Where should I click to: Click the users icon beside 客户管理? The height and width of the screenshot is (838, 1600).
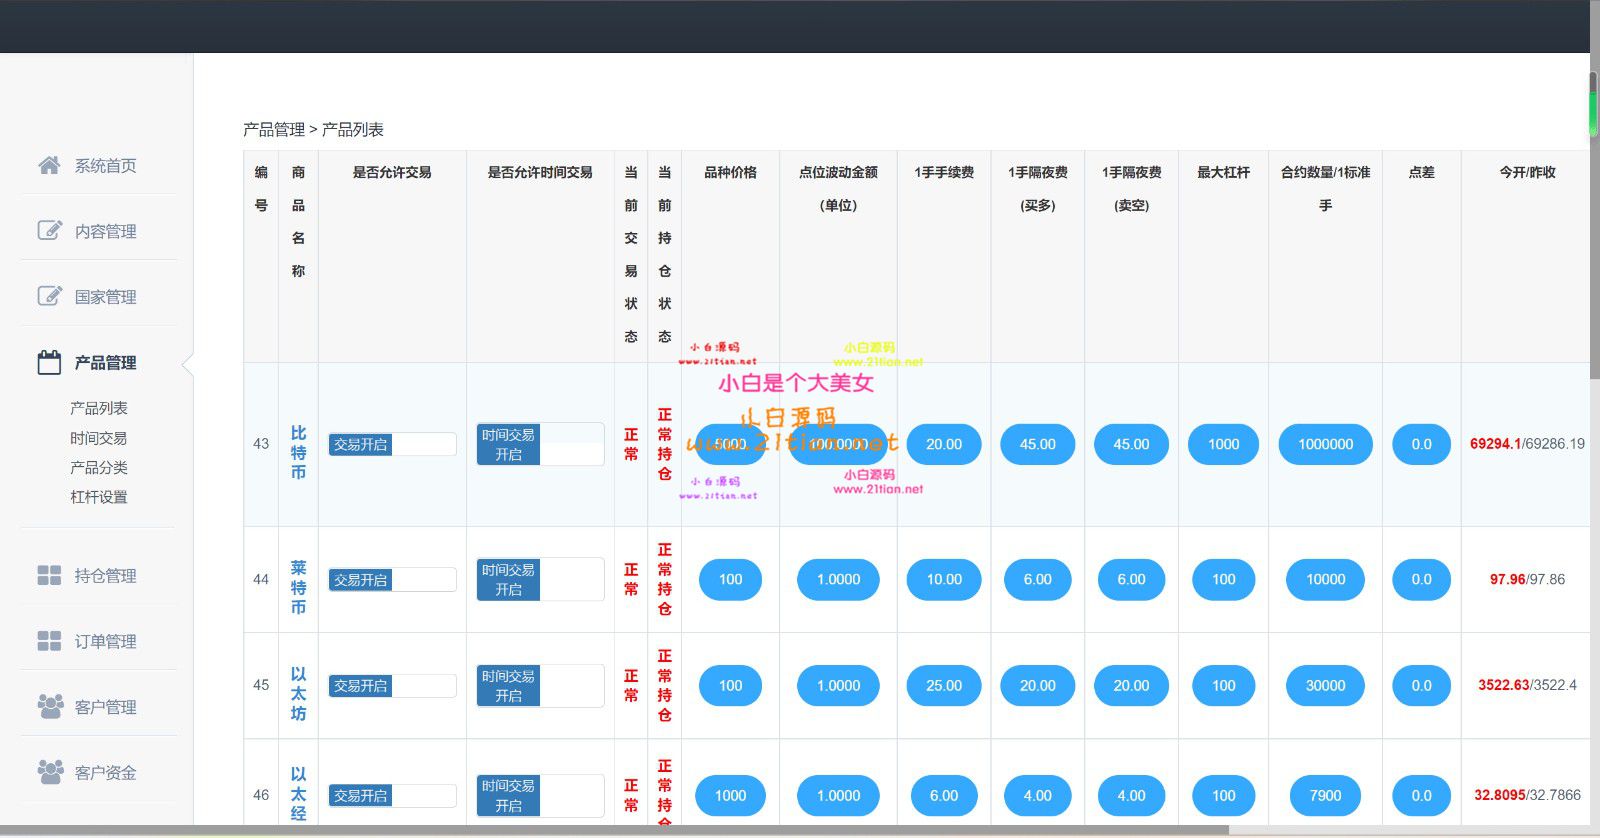50,706
